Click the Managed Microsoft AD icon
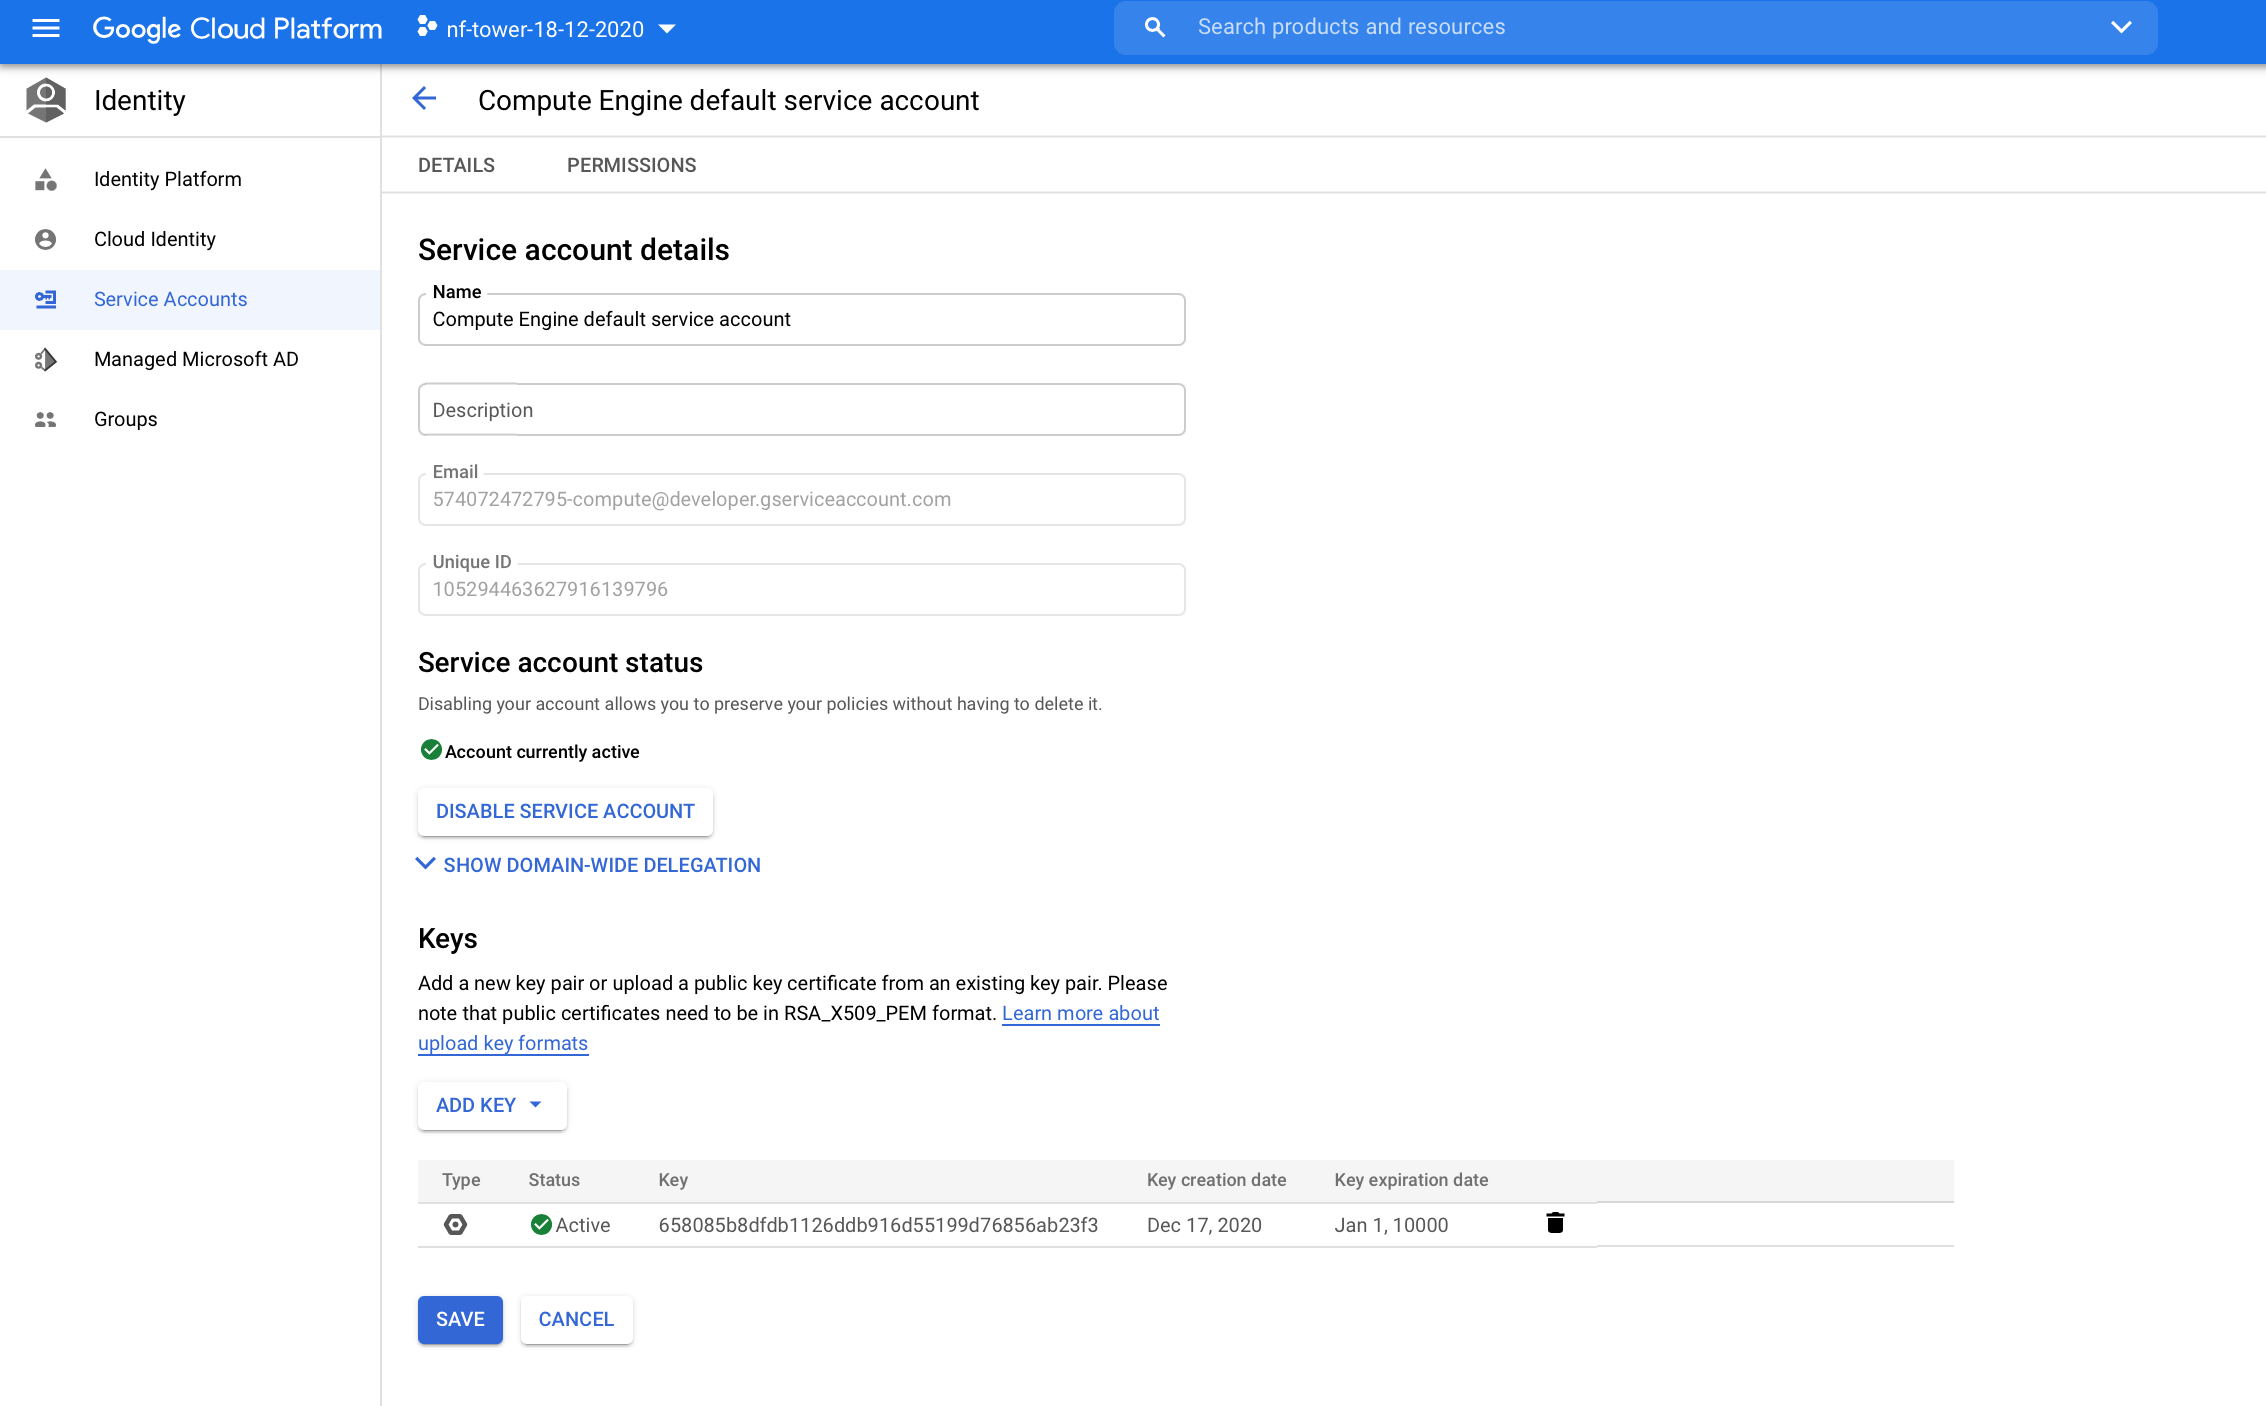The width and height of the screenshot is (2266, 1406). (x=46, y=359)
